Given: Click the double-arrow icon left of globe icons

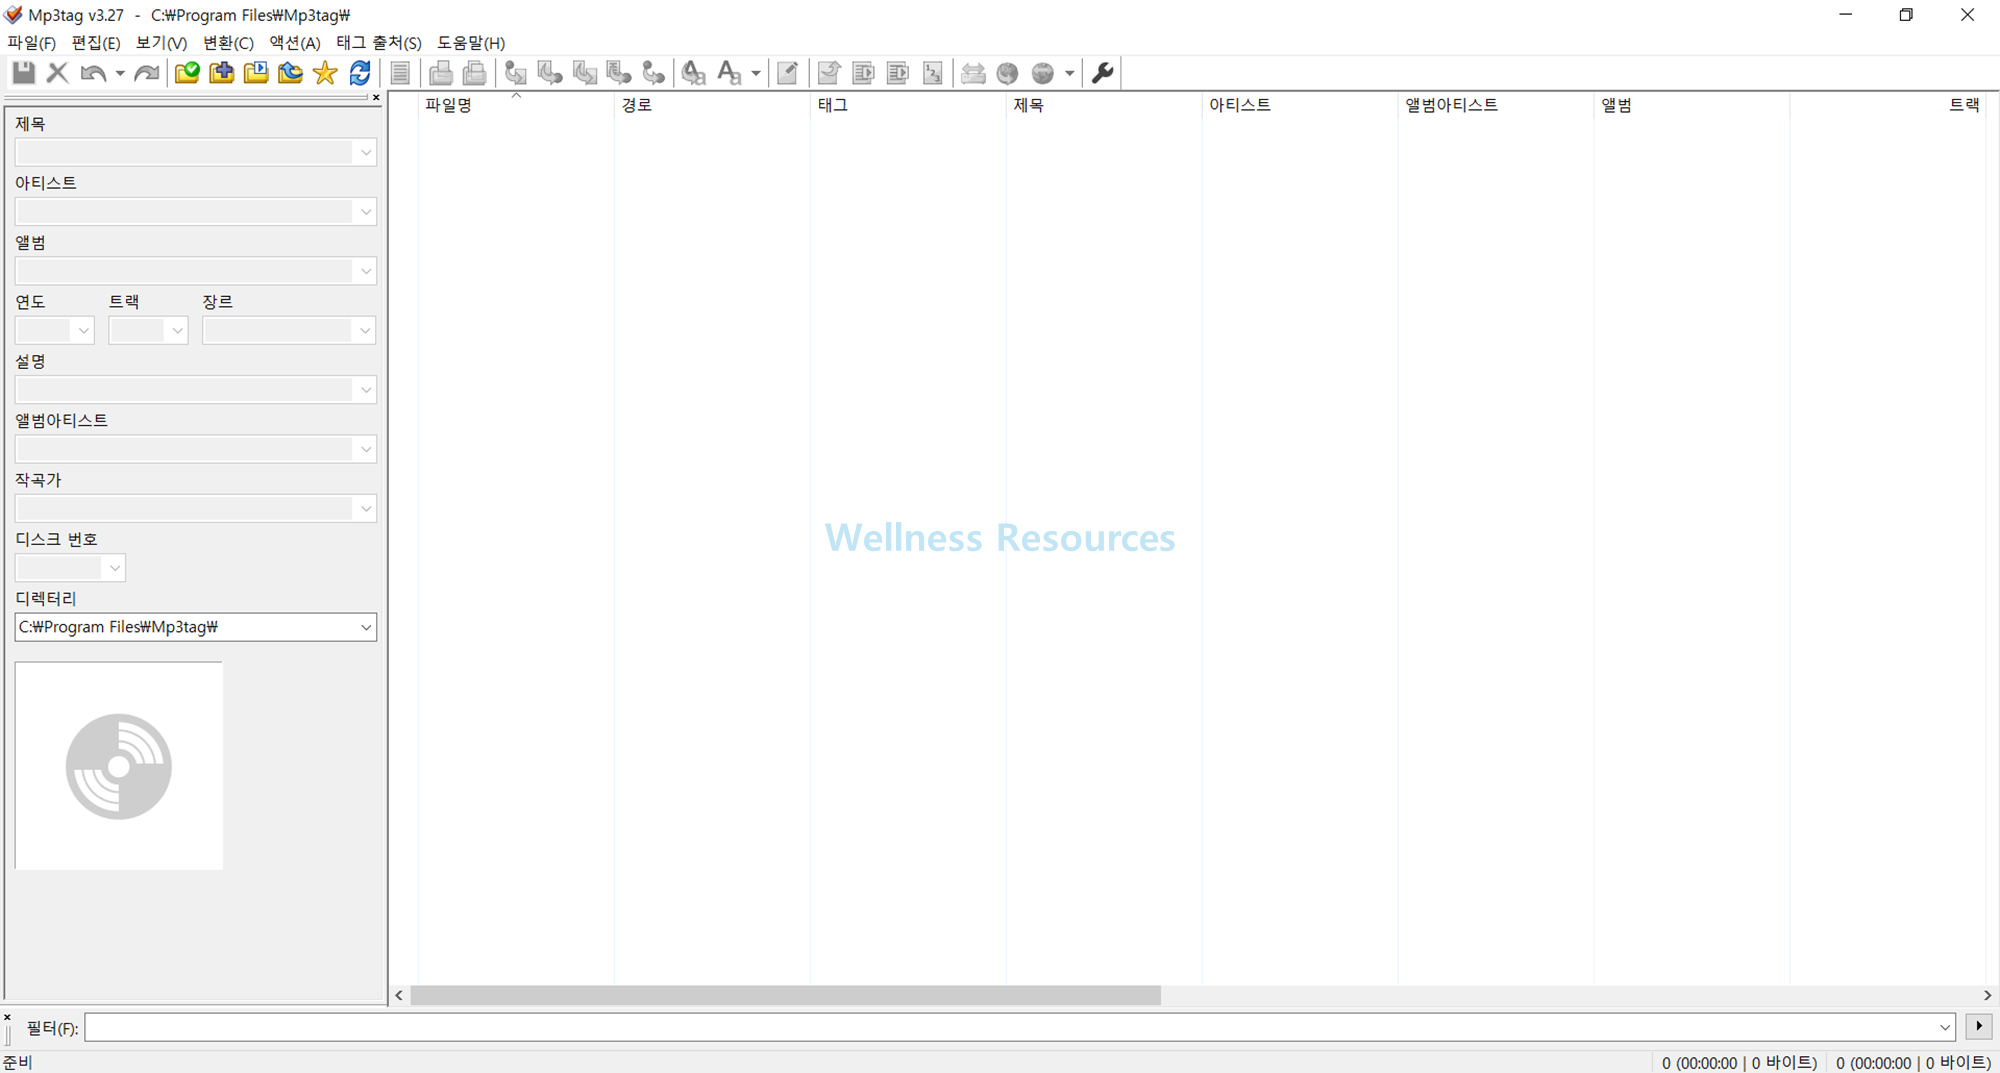Looking at the screenshot, I should point(973,73).
